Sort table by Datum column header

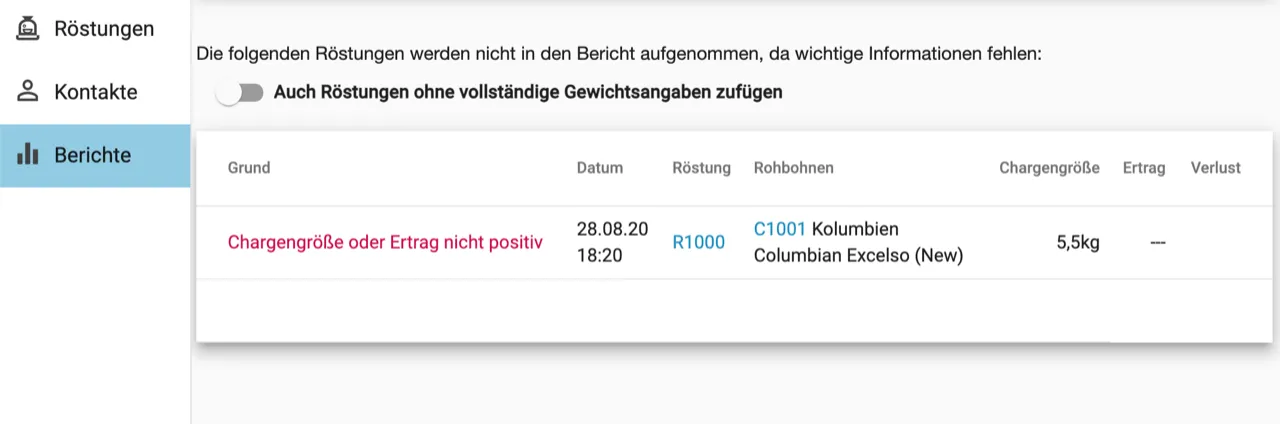click(x=600, y=168)
